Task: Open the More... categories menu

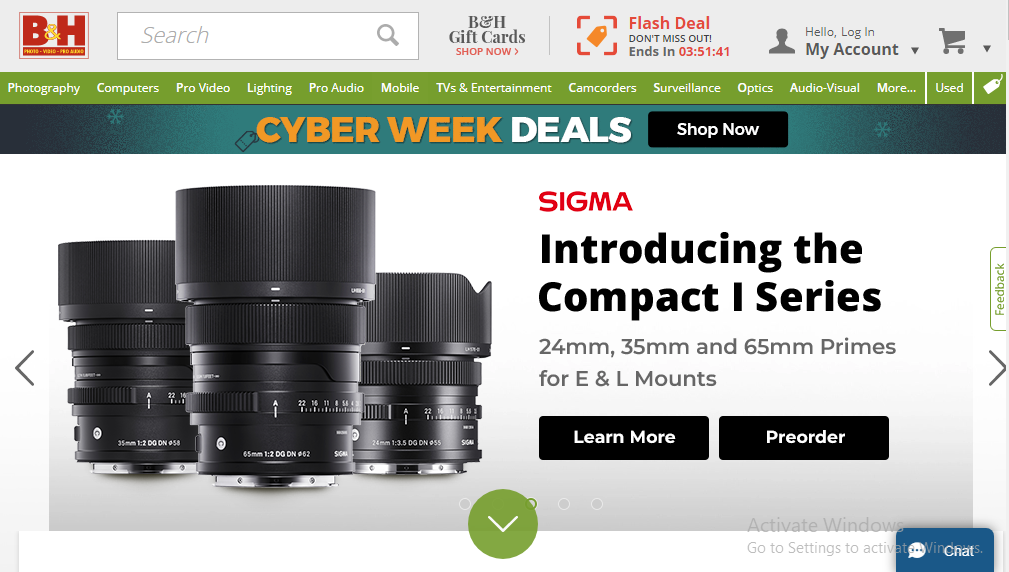Action: (x=896, y=87)
